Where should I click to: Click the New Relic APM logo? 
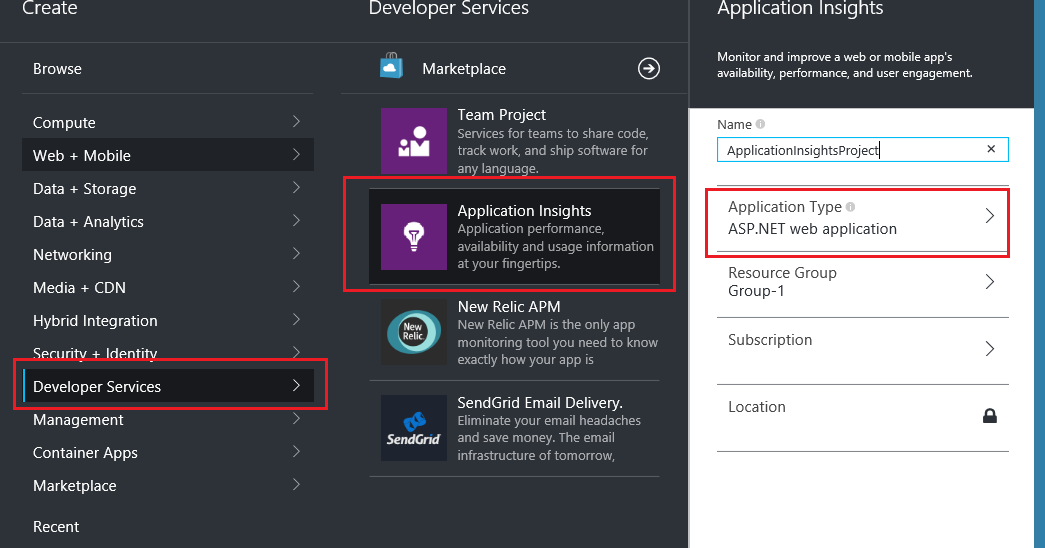(413, 332)
